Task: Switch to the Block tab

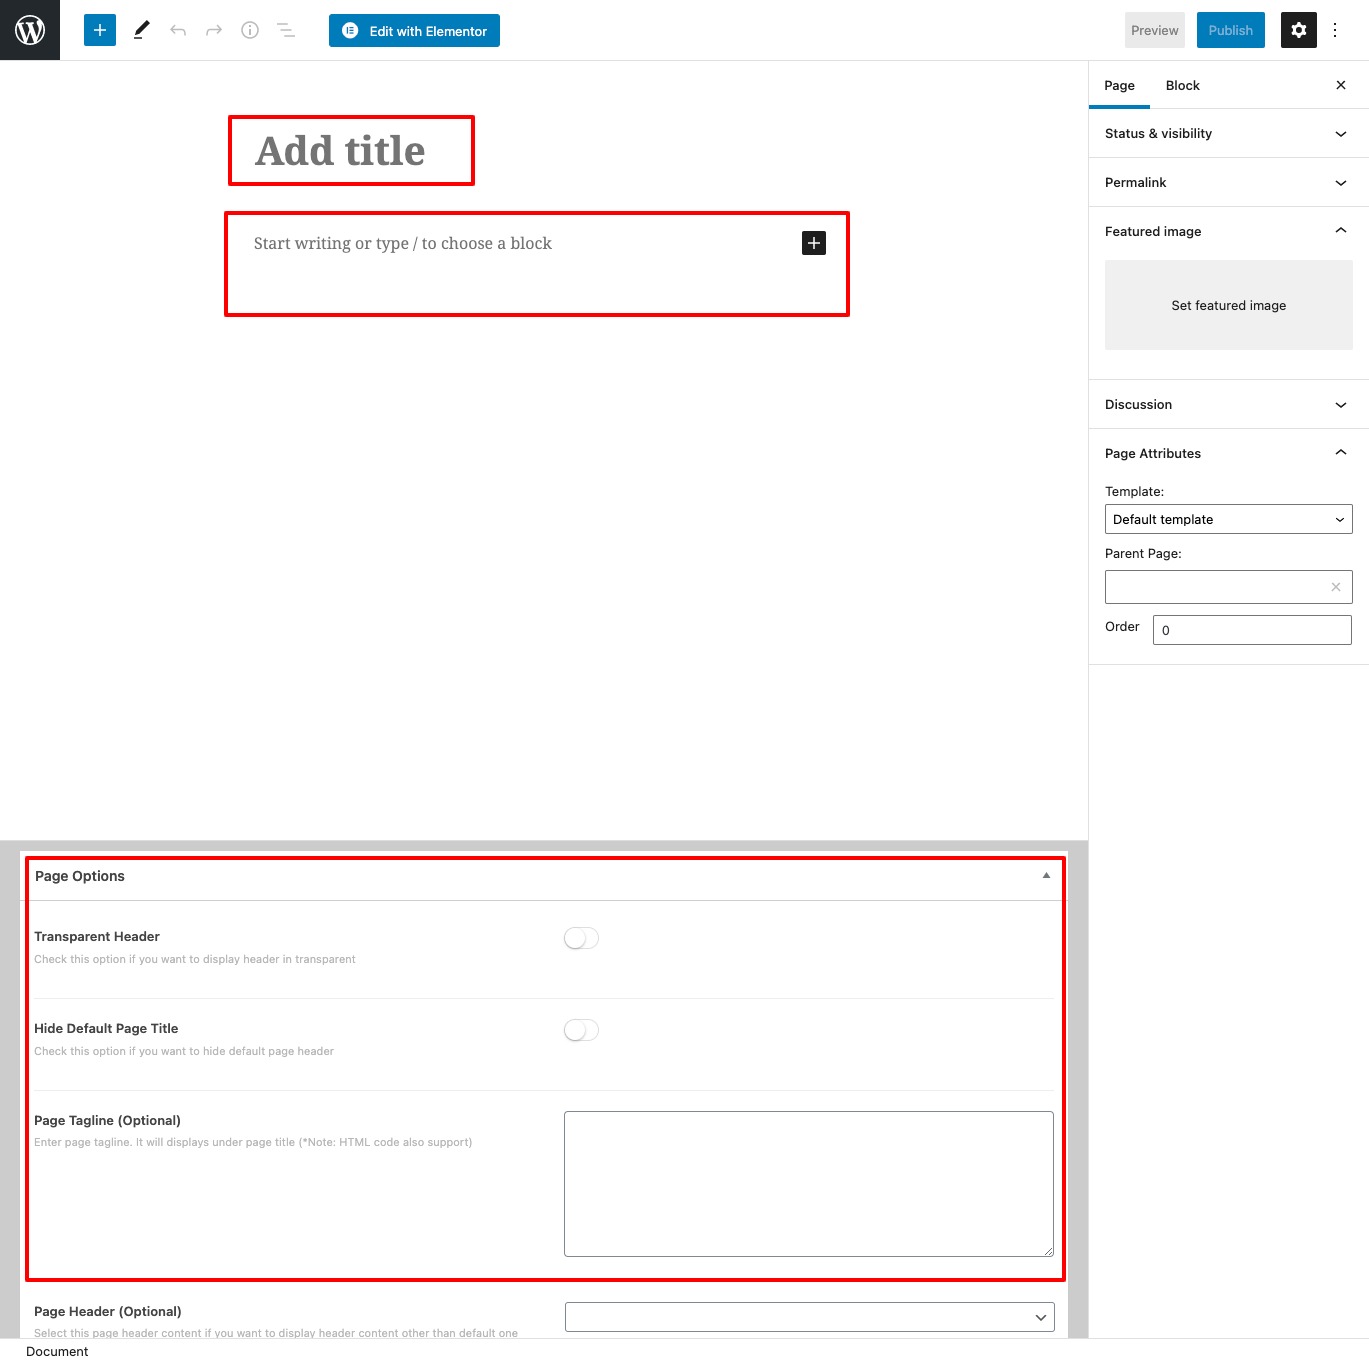Action: click(1182, 85)
